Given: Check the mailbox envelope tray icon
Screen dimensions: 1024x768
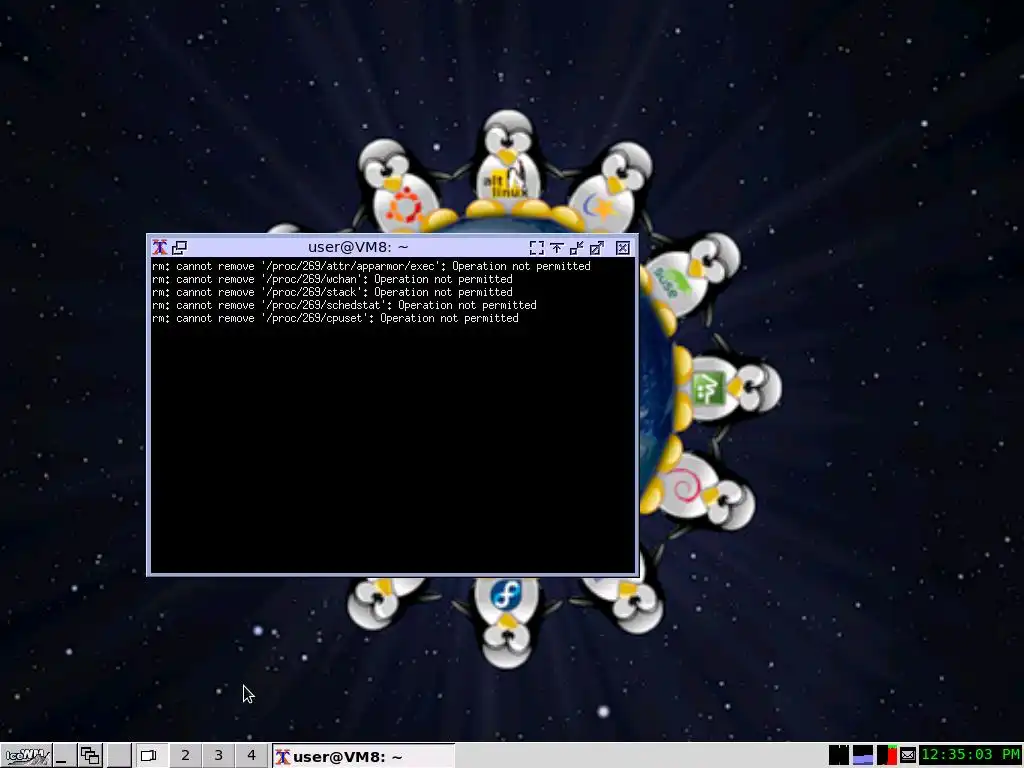Looking at the screenshot, I should (x=908, y=755).
